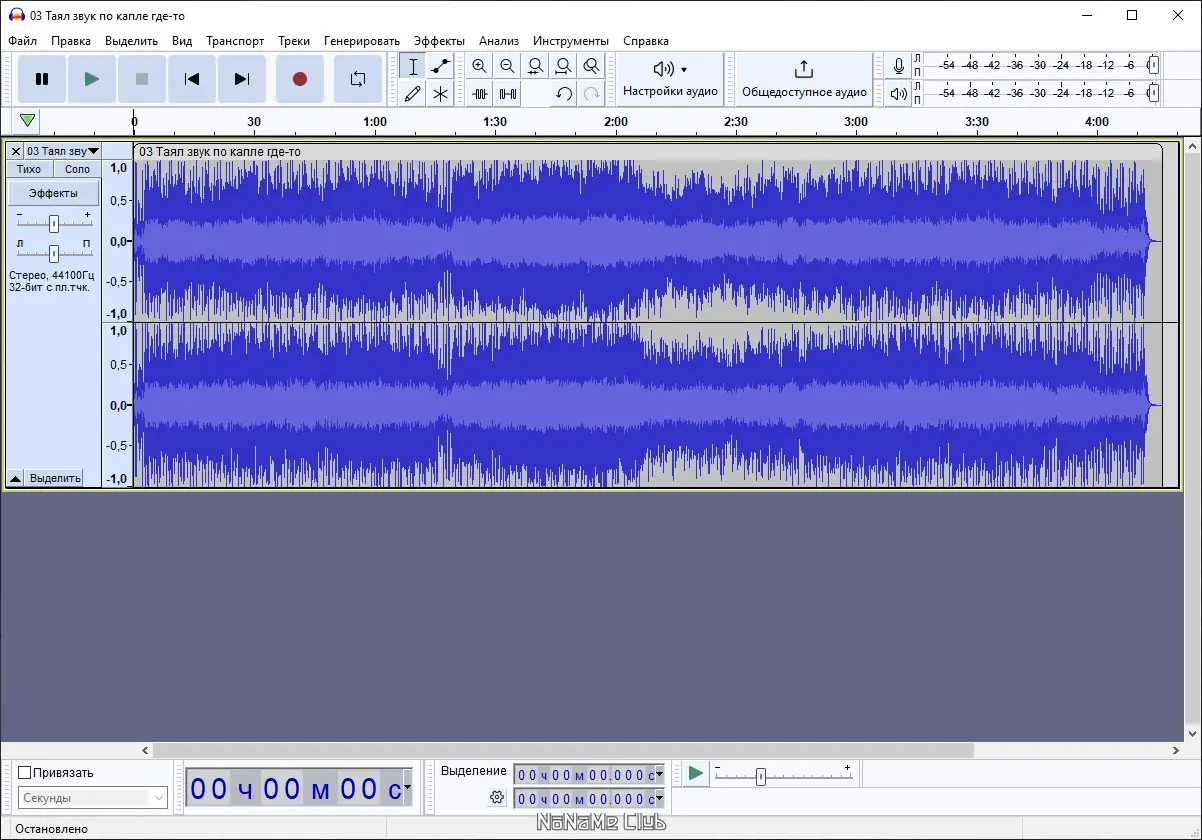This screenshot has width=1202, height=840.
Task: Zoom to fit the selection
Action: point(536,67)
